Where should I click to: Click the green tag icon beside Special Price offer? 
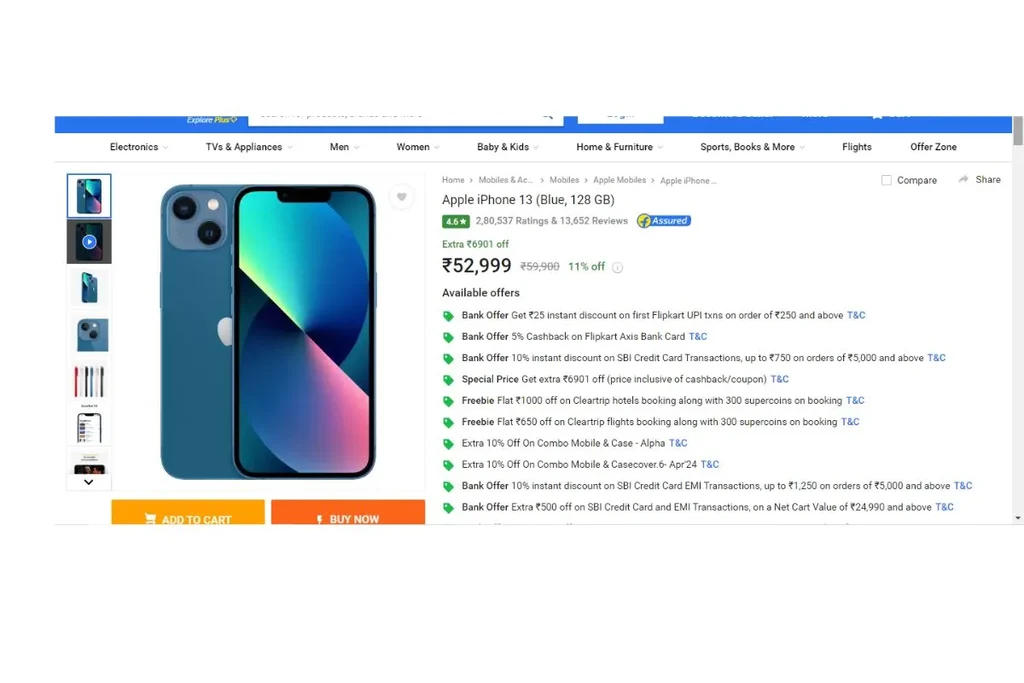448,379
